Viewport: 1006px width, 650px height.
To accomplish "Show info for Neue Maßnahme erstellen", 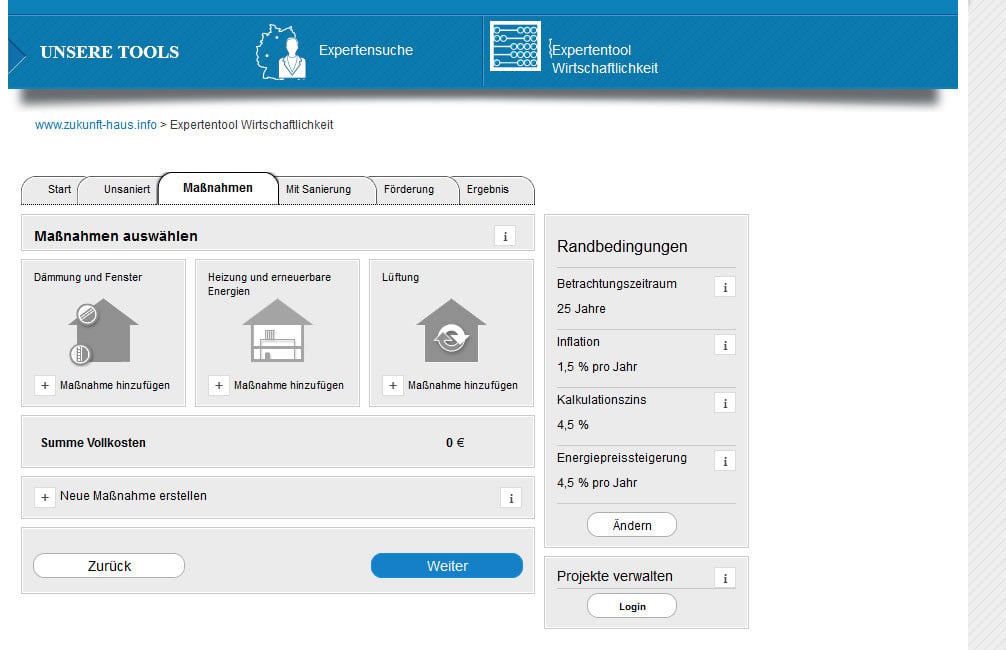I will tap(511, 498).
